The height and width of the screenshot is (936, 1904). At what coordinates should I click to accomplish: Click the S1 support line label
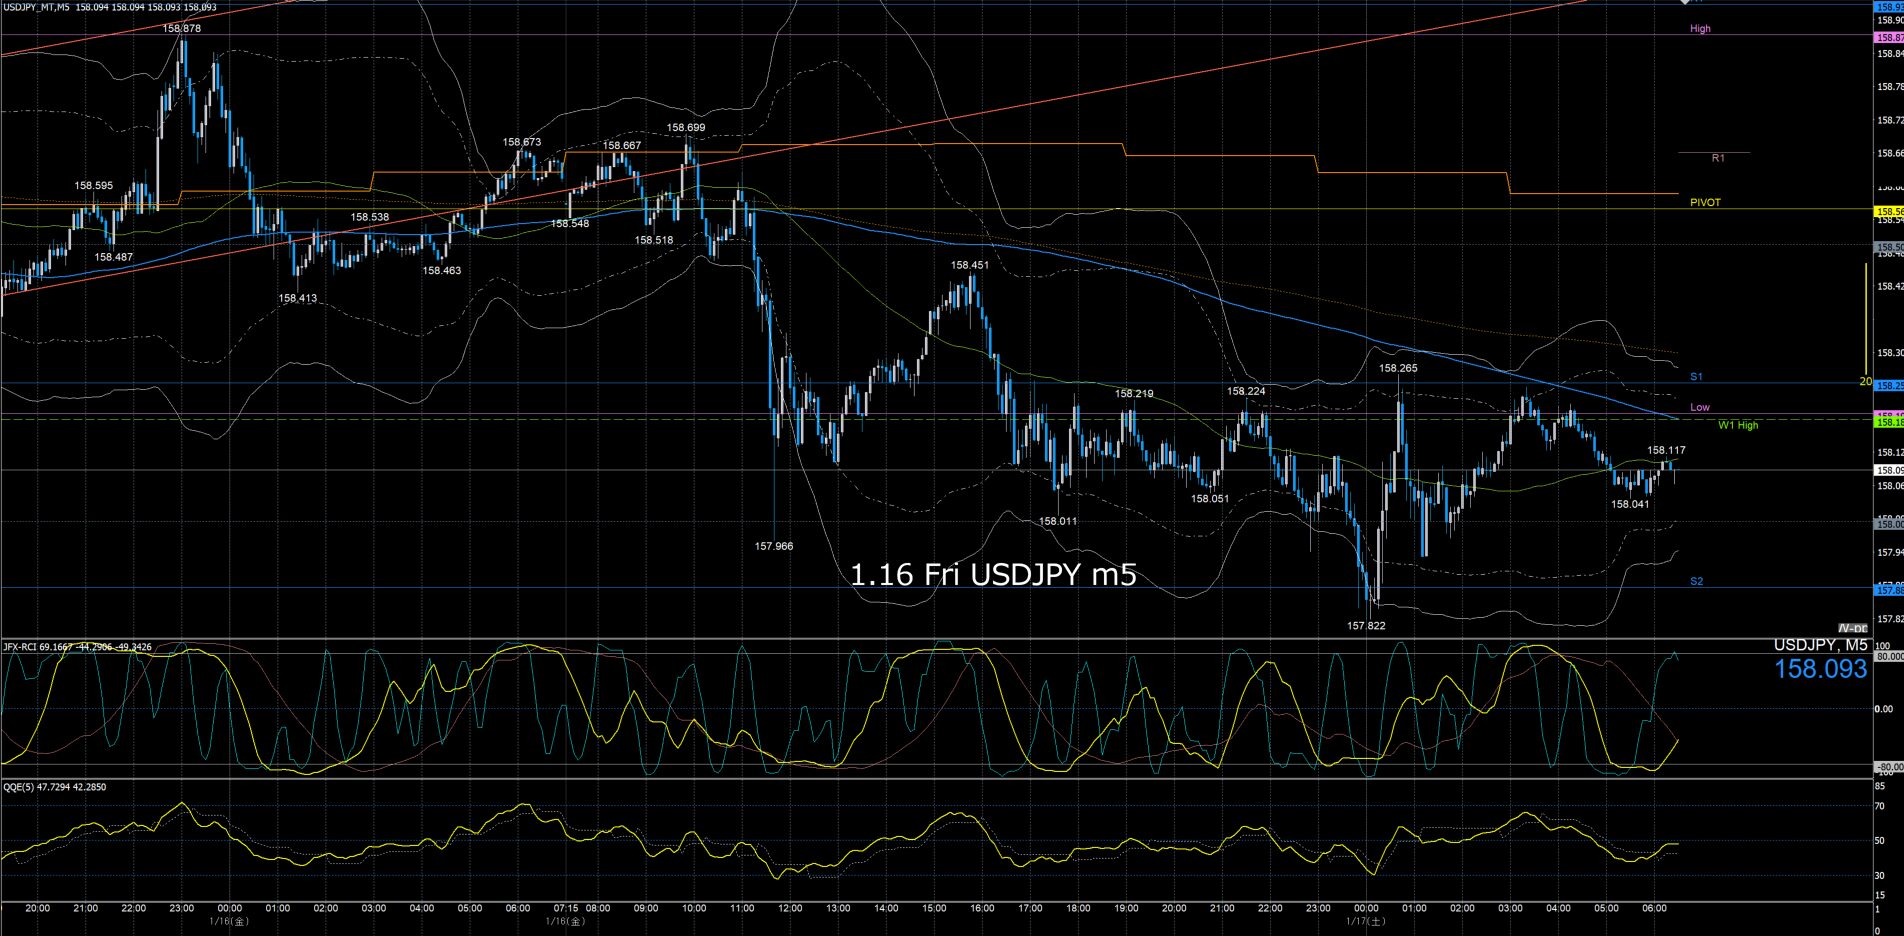1696,377
